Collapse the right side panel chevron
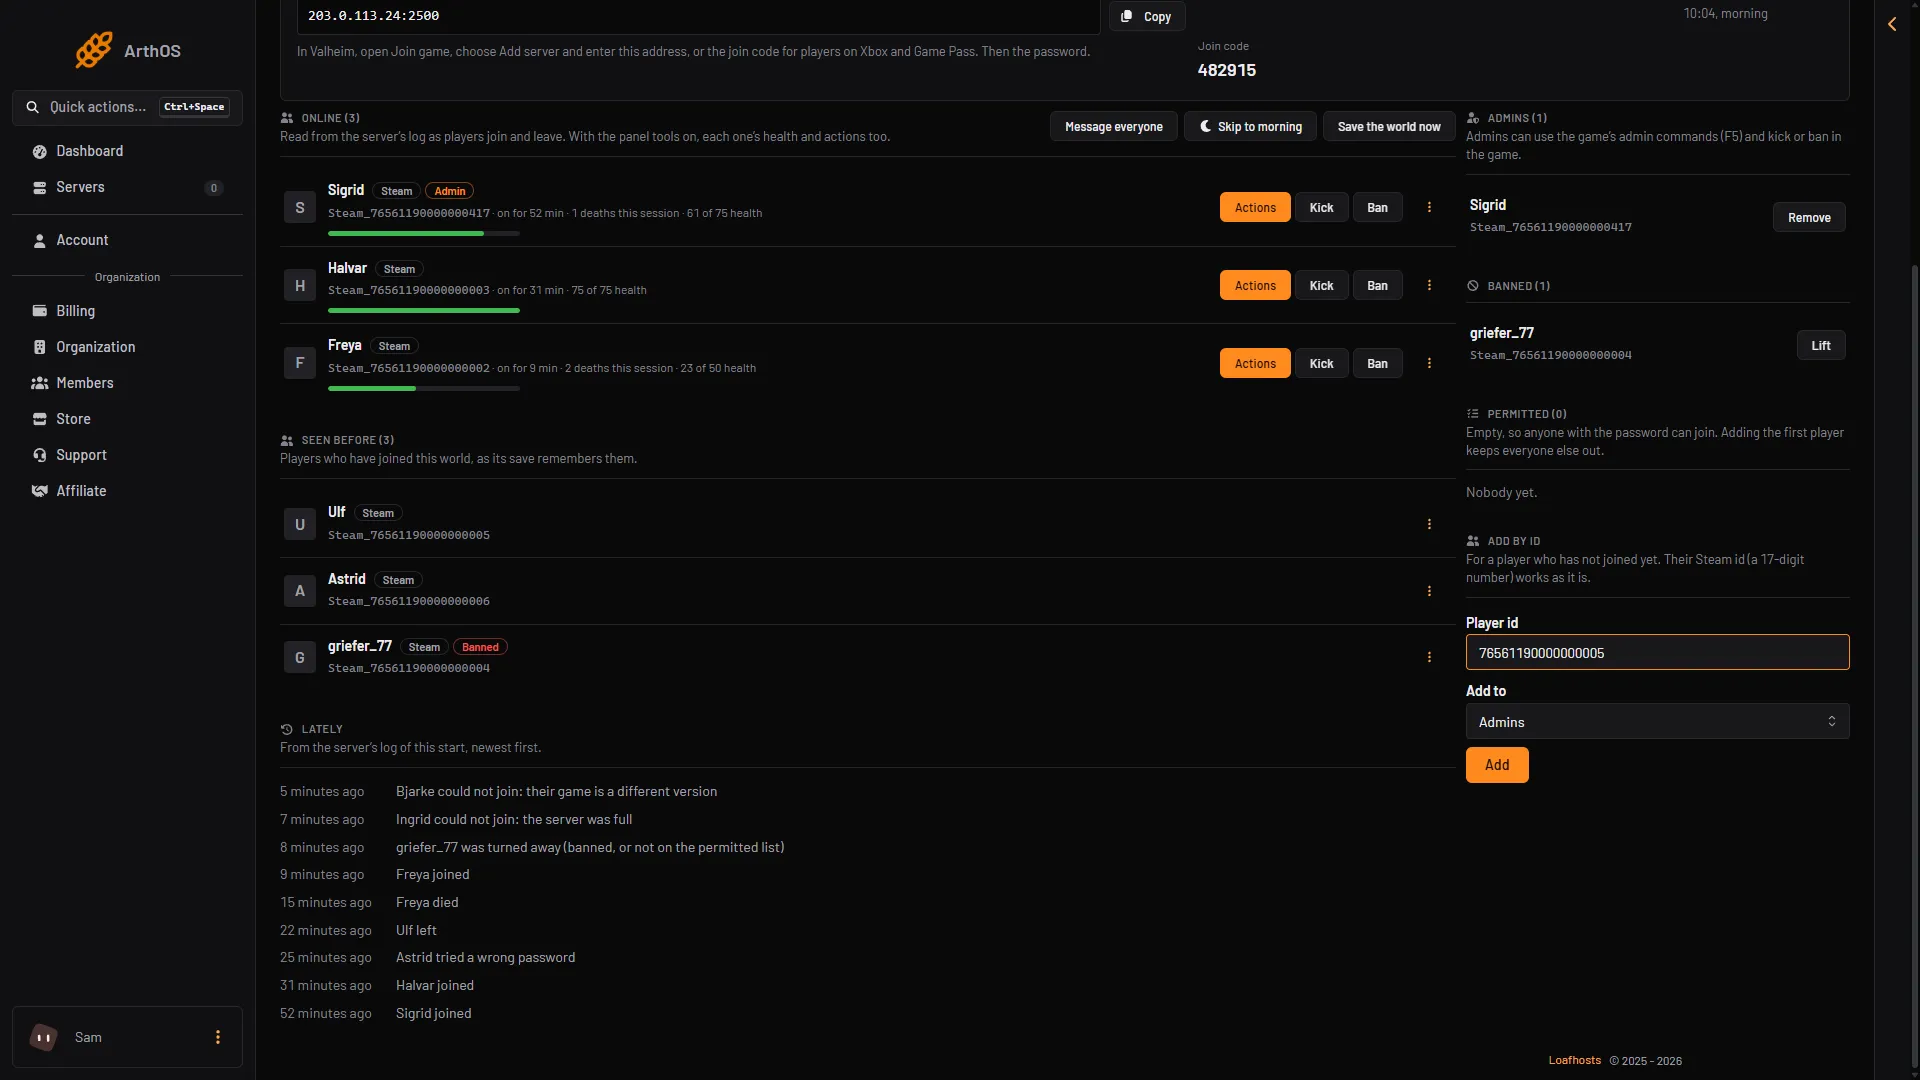1920x1080 pixels. 1892,24
